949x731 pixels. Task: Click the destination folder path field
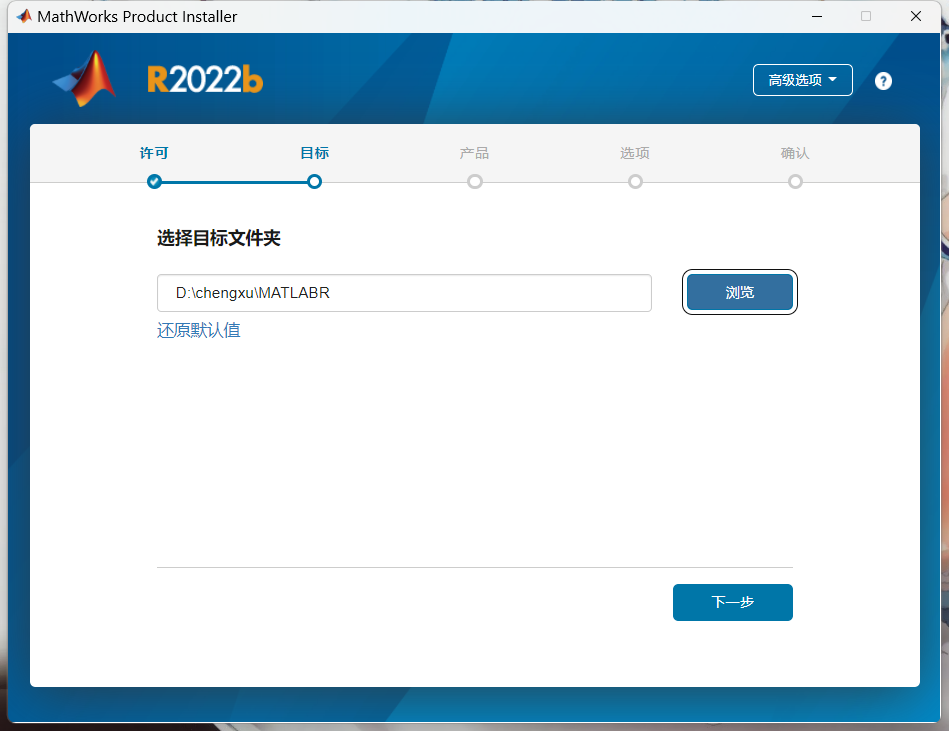coord(404,293)
